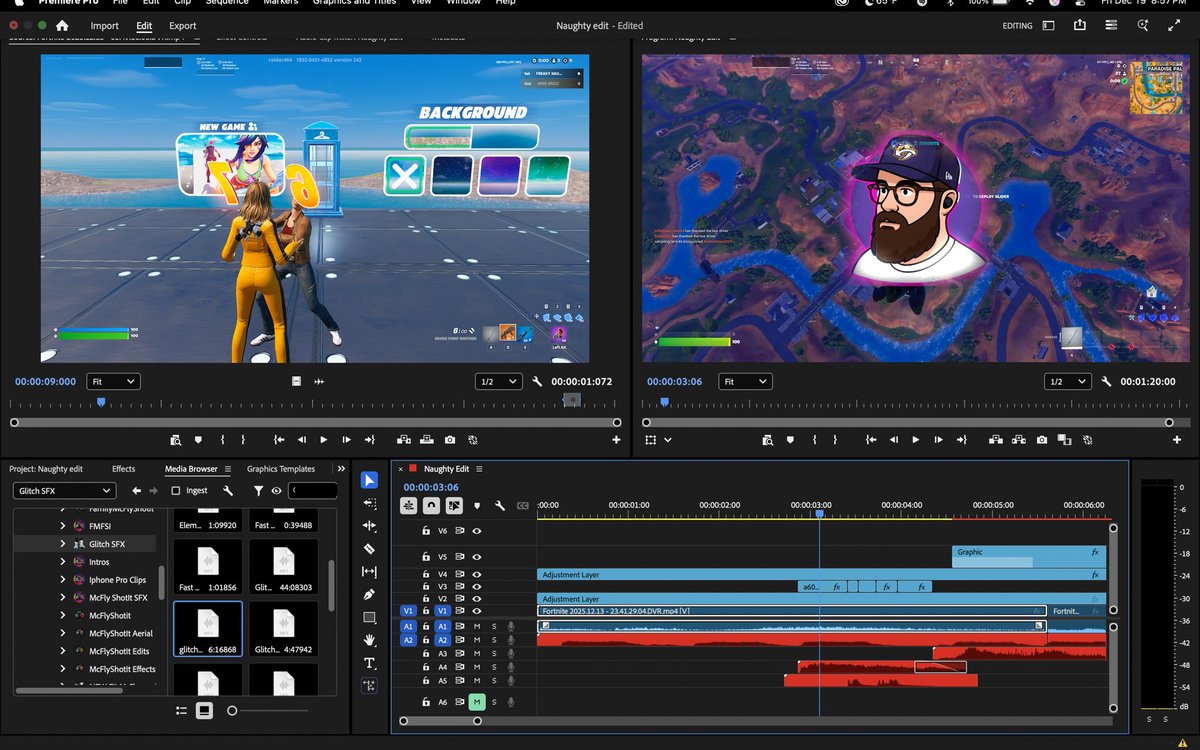Click the Quick Export share icon
Screen dimensions: 1200x750
click(1080, 26)
